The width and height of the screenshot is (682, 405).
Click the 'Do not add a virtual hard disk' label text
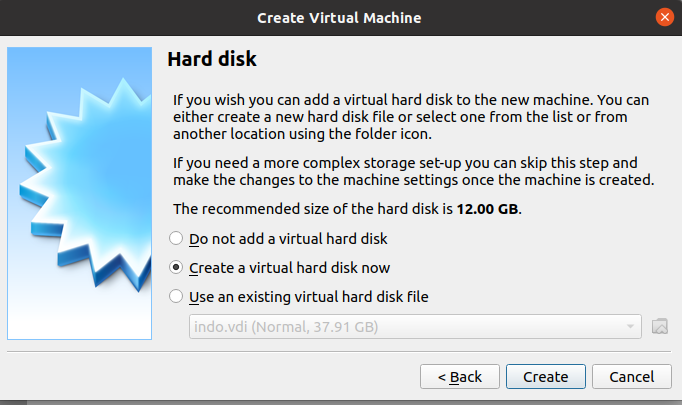pos(288,239)
